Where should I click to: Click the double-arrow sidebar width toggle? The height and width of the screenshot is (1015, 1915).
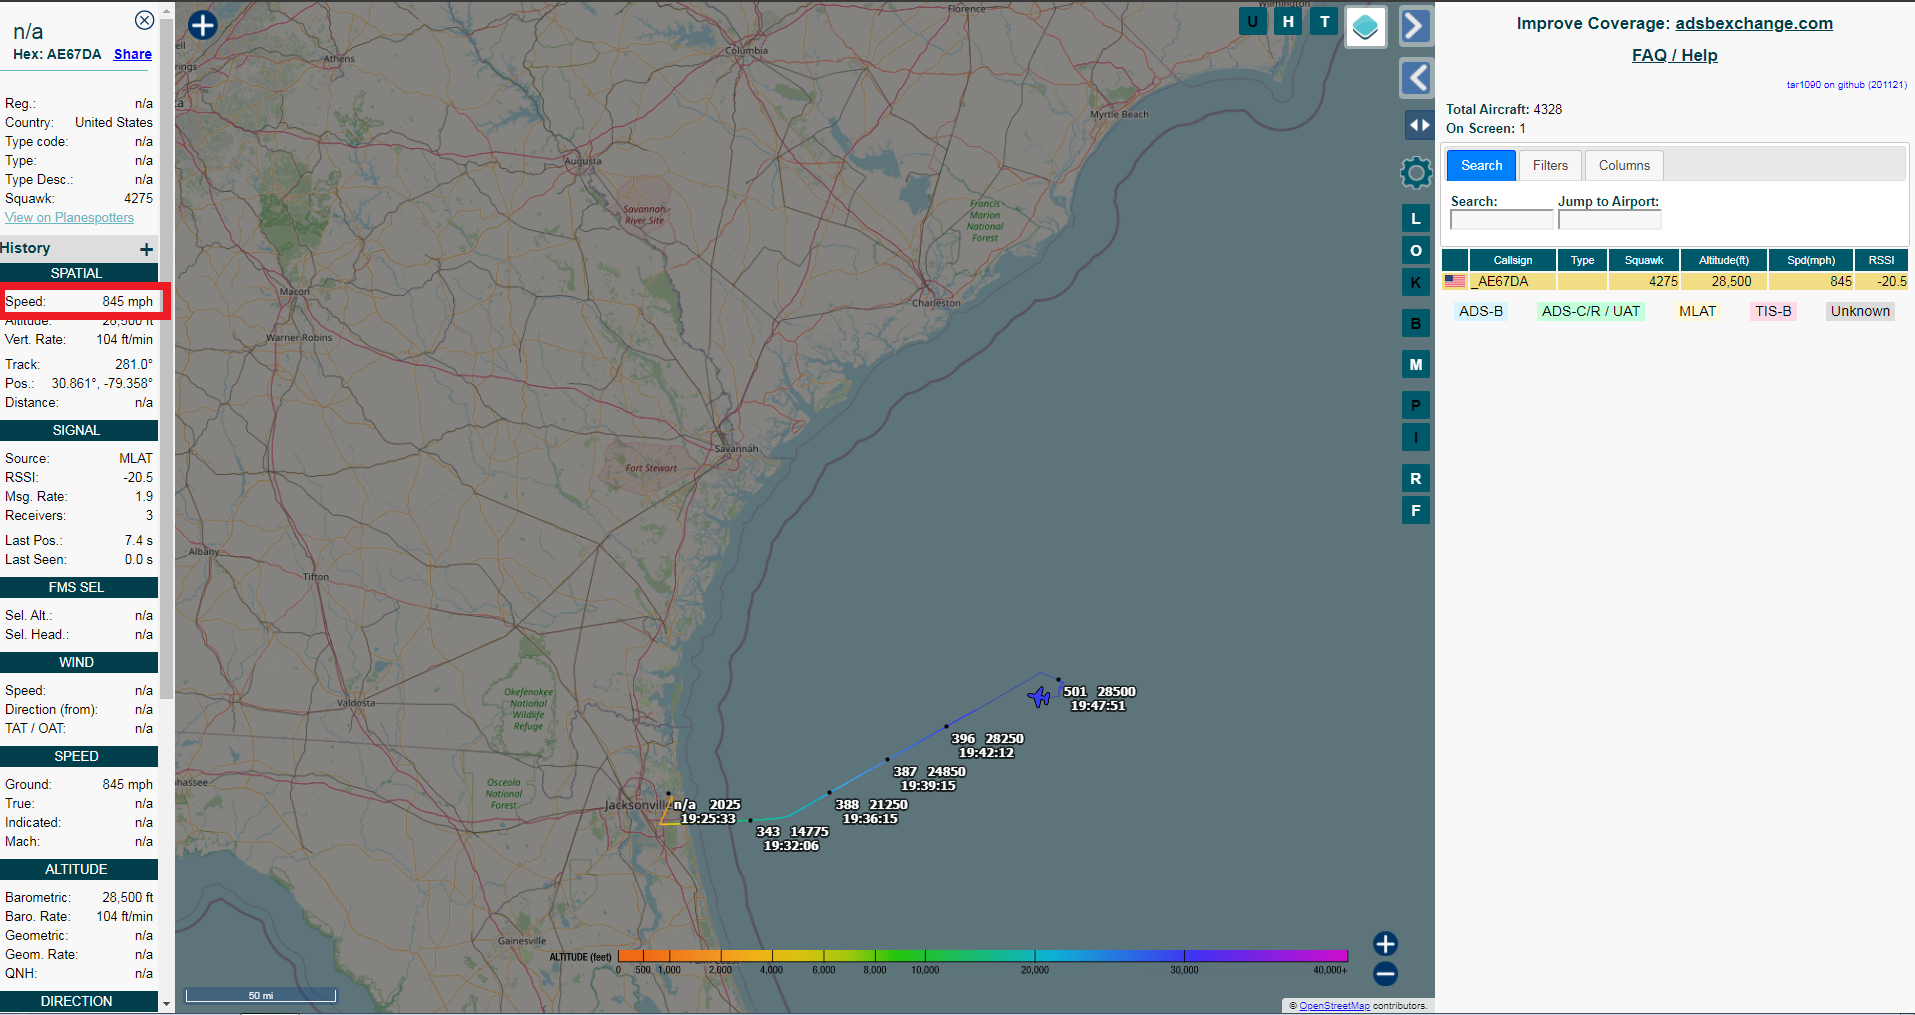click(1419, 125)
